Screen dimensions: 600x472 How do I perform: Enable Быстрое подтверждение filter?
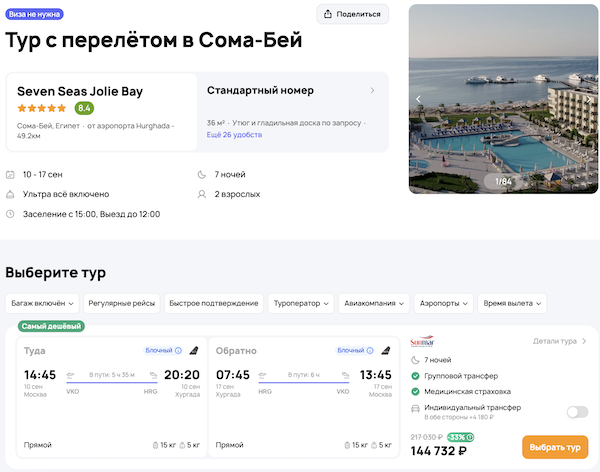[x=211, y=303]
